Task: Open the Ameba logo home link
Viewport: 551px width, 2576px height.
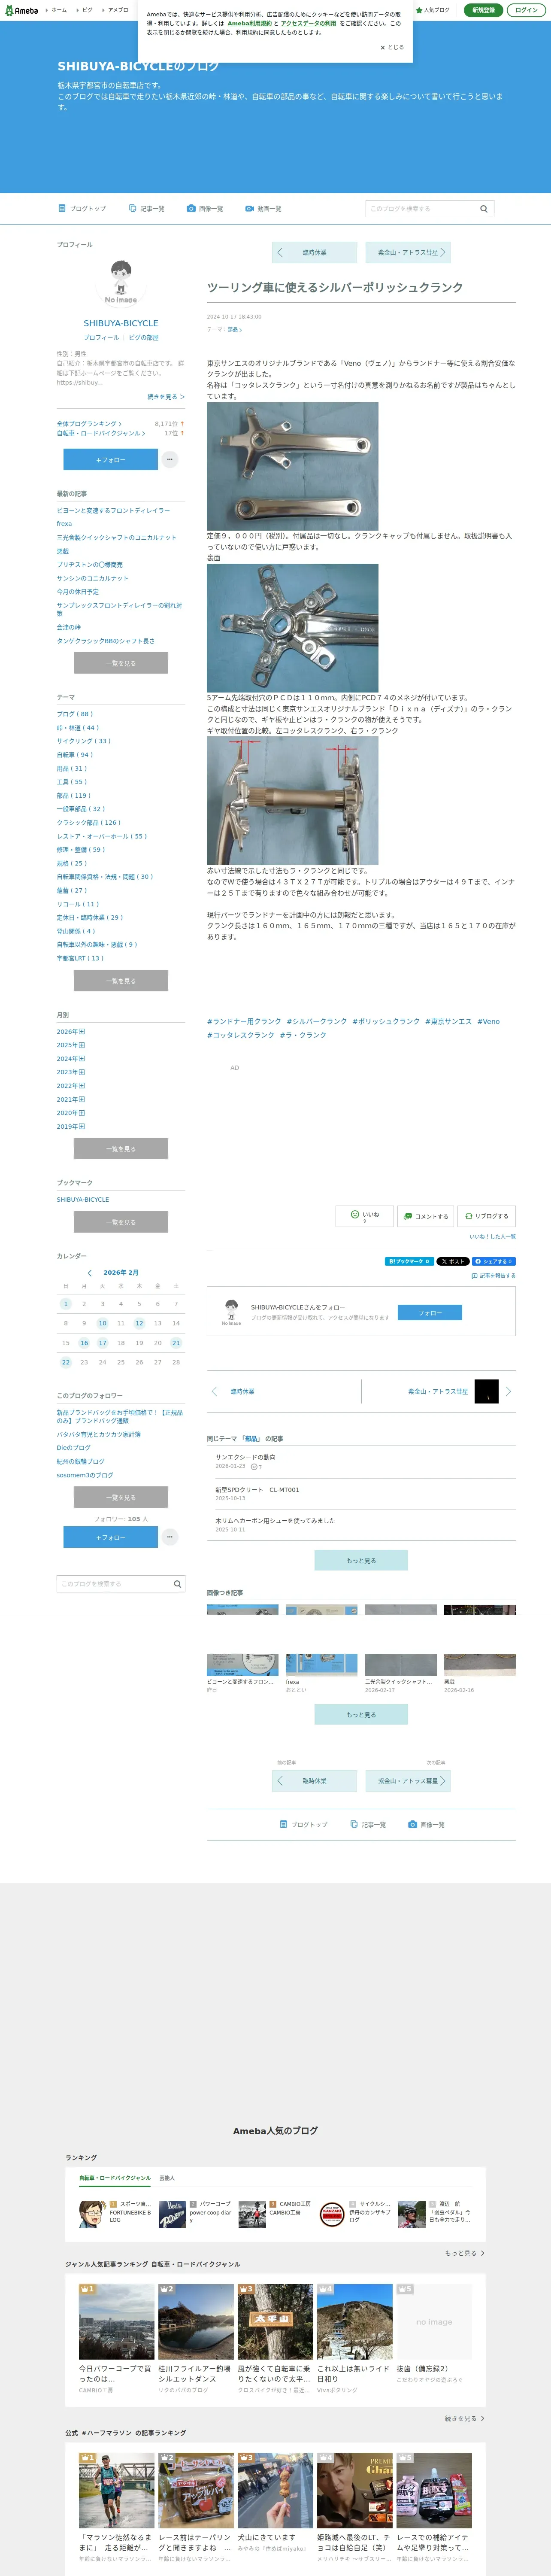Action: click(21, 10)
